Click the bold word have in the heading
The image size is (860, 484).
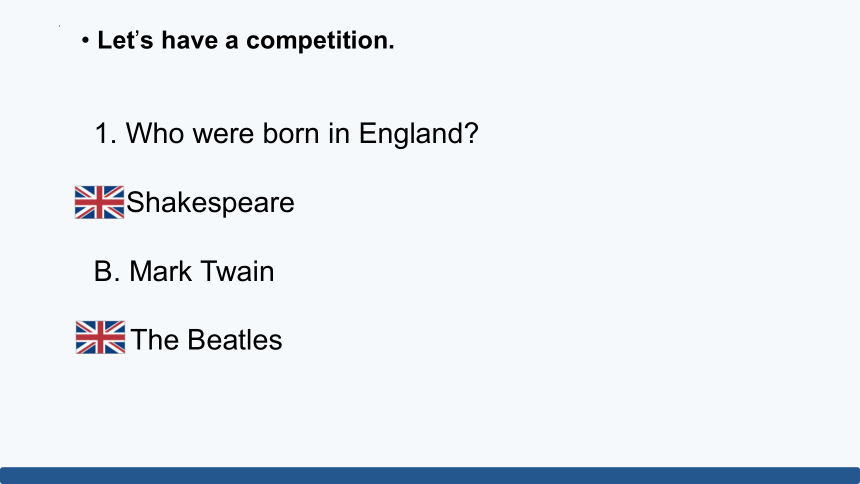[x=189, y=40]
